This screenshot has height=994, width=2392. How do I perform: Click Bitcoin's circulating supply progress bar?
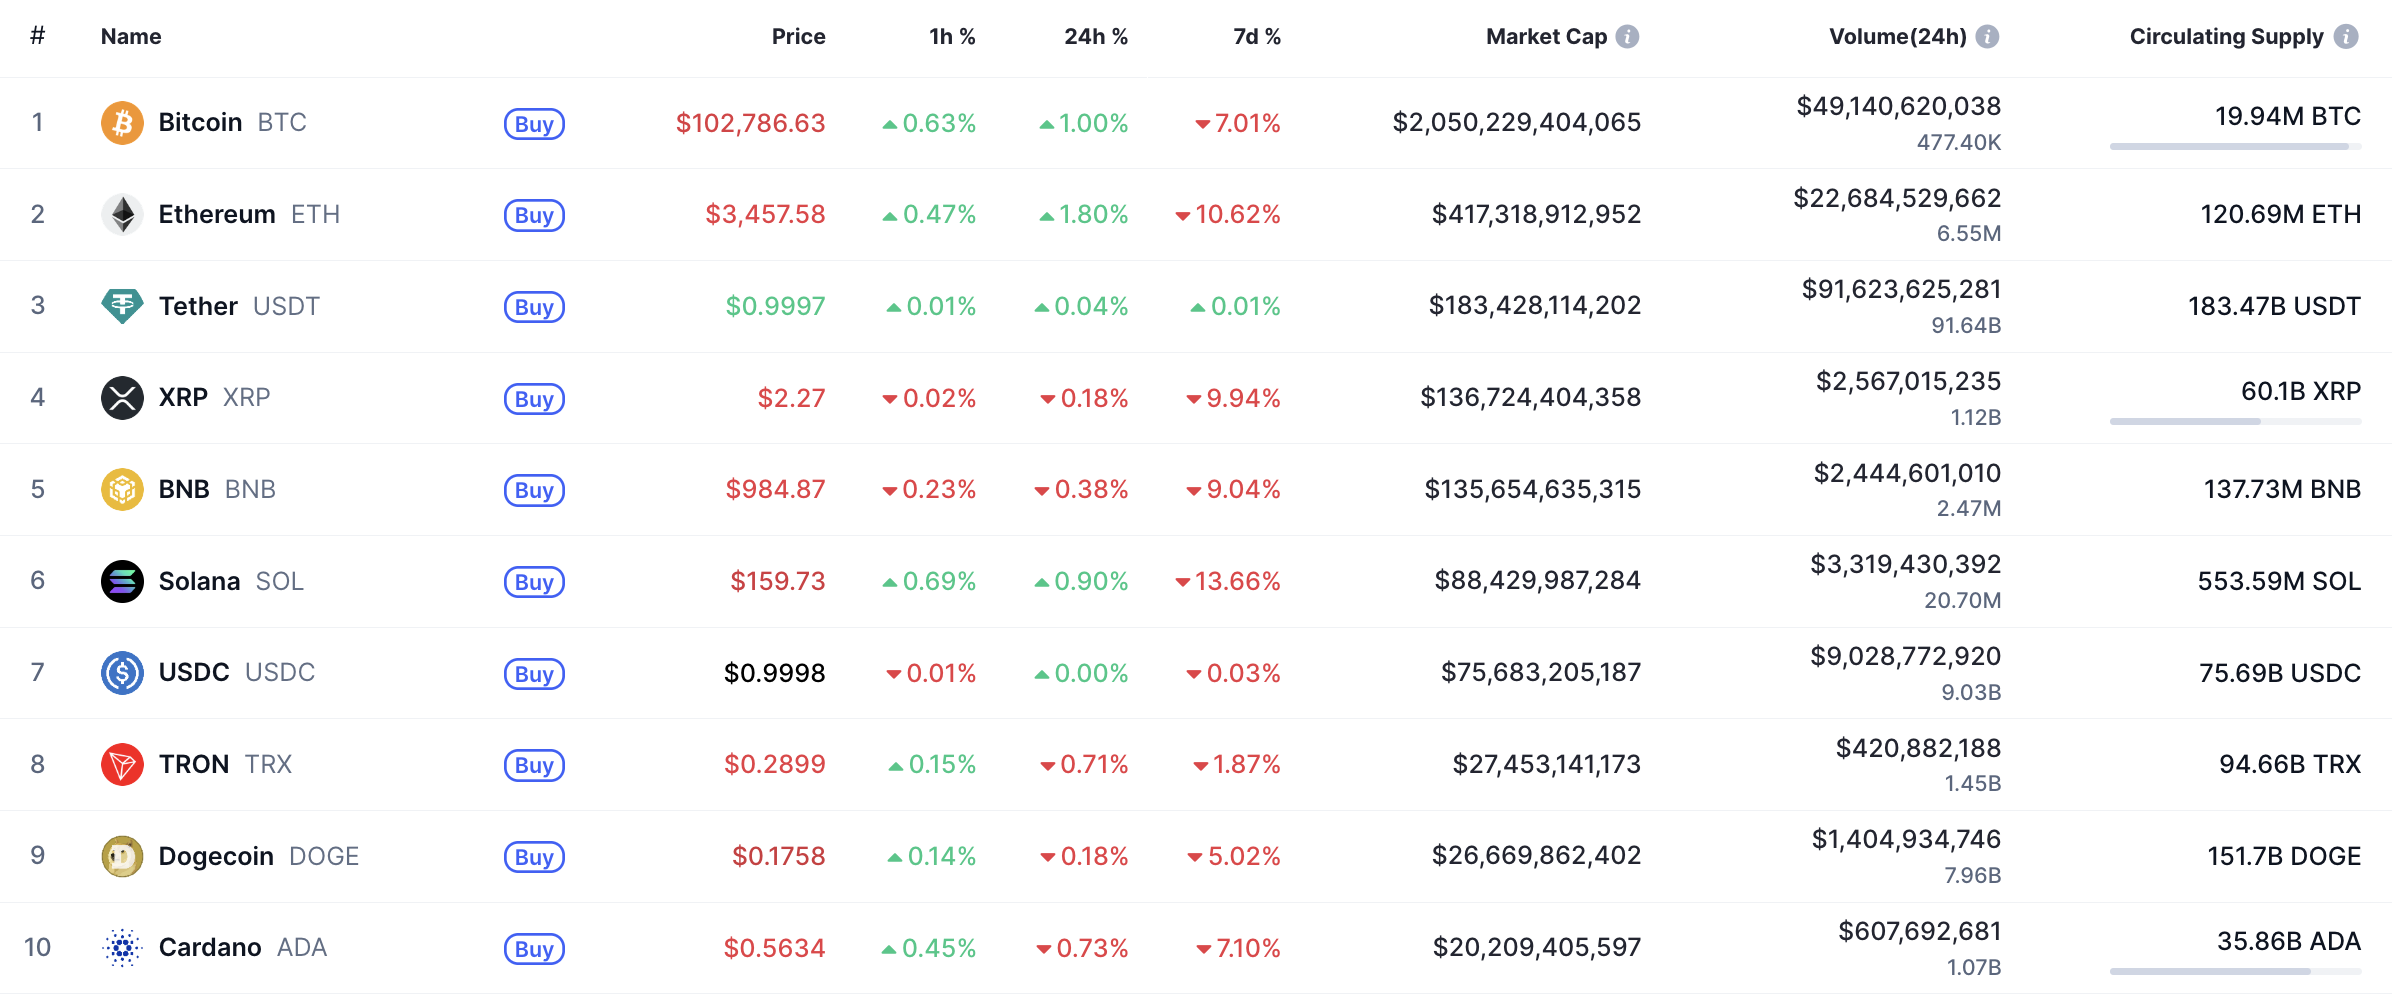coord(2235,147)
